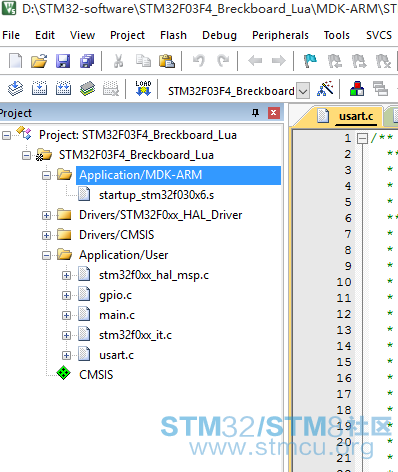Screen dimensions: 398x472
Task: Select the Application/User folder
Action: [x=123, y=255]
